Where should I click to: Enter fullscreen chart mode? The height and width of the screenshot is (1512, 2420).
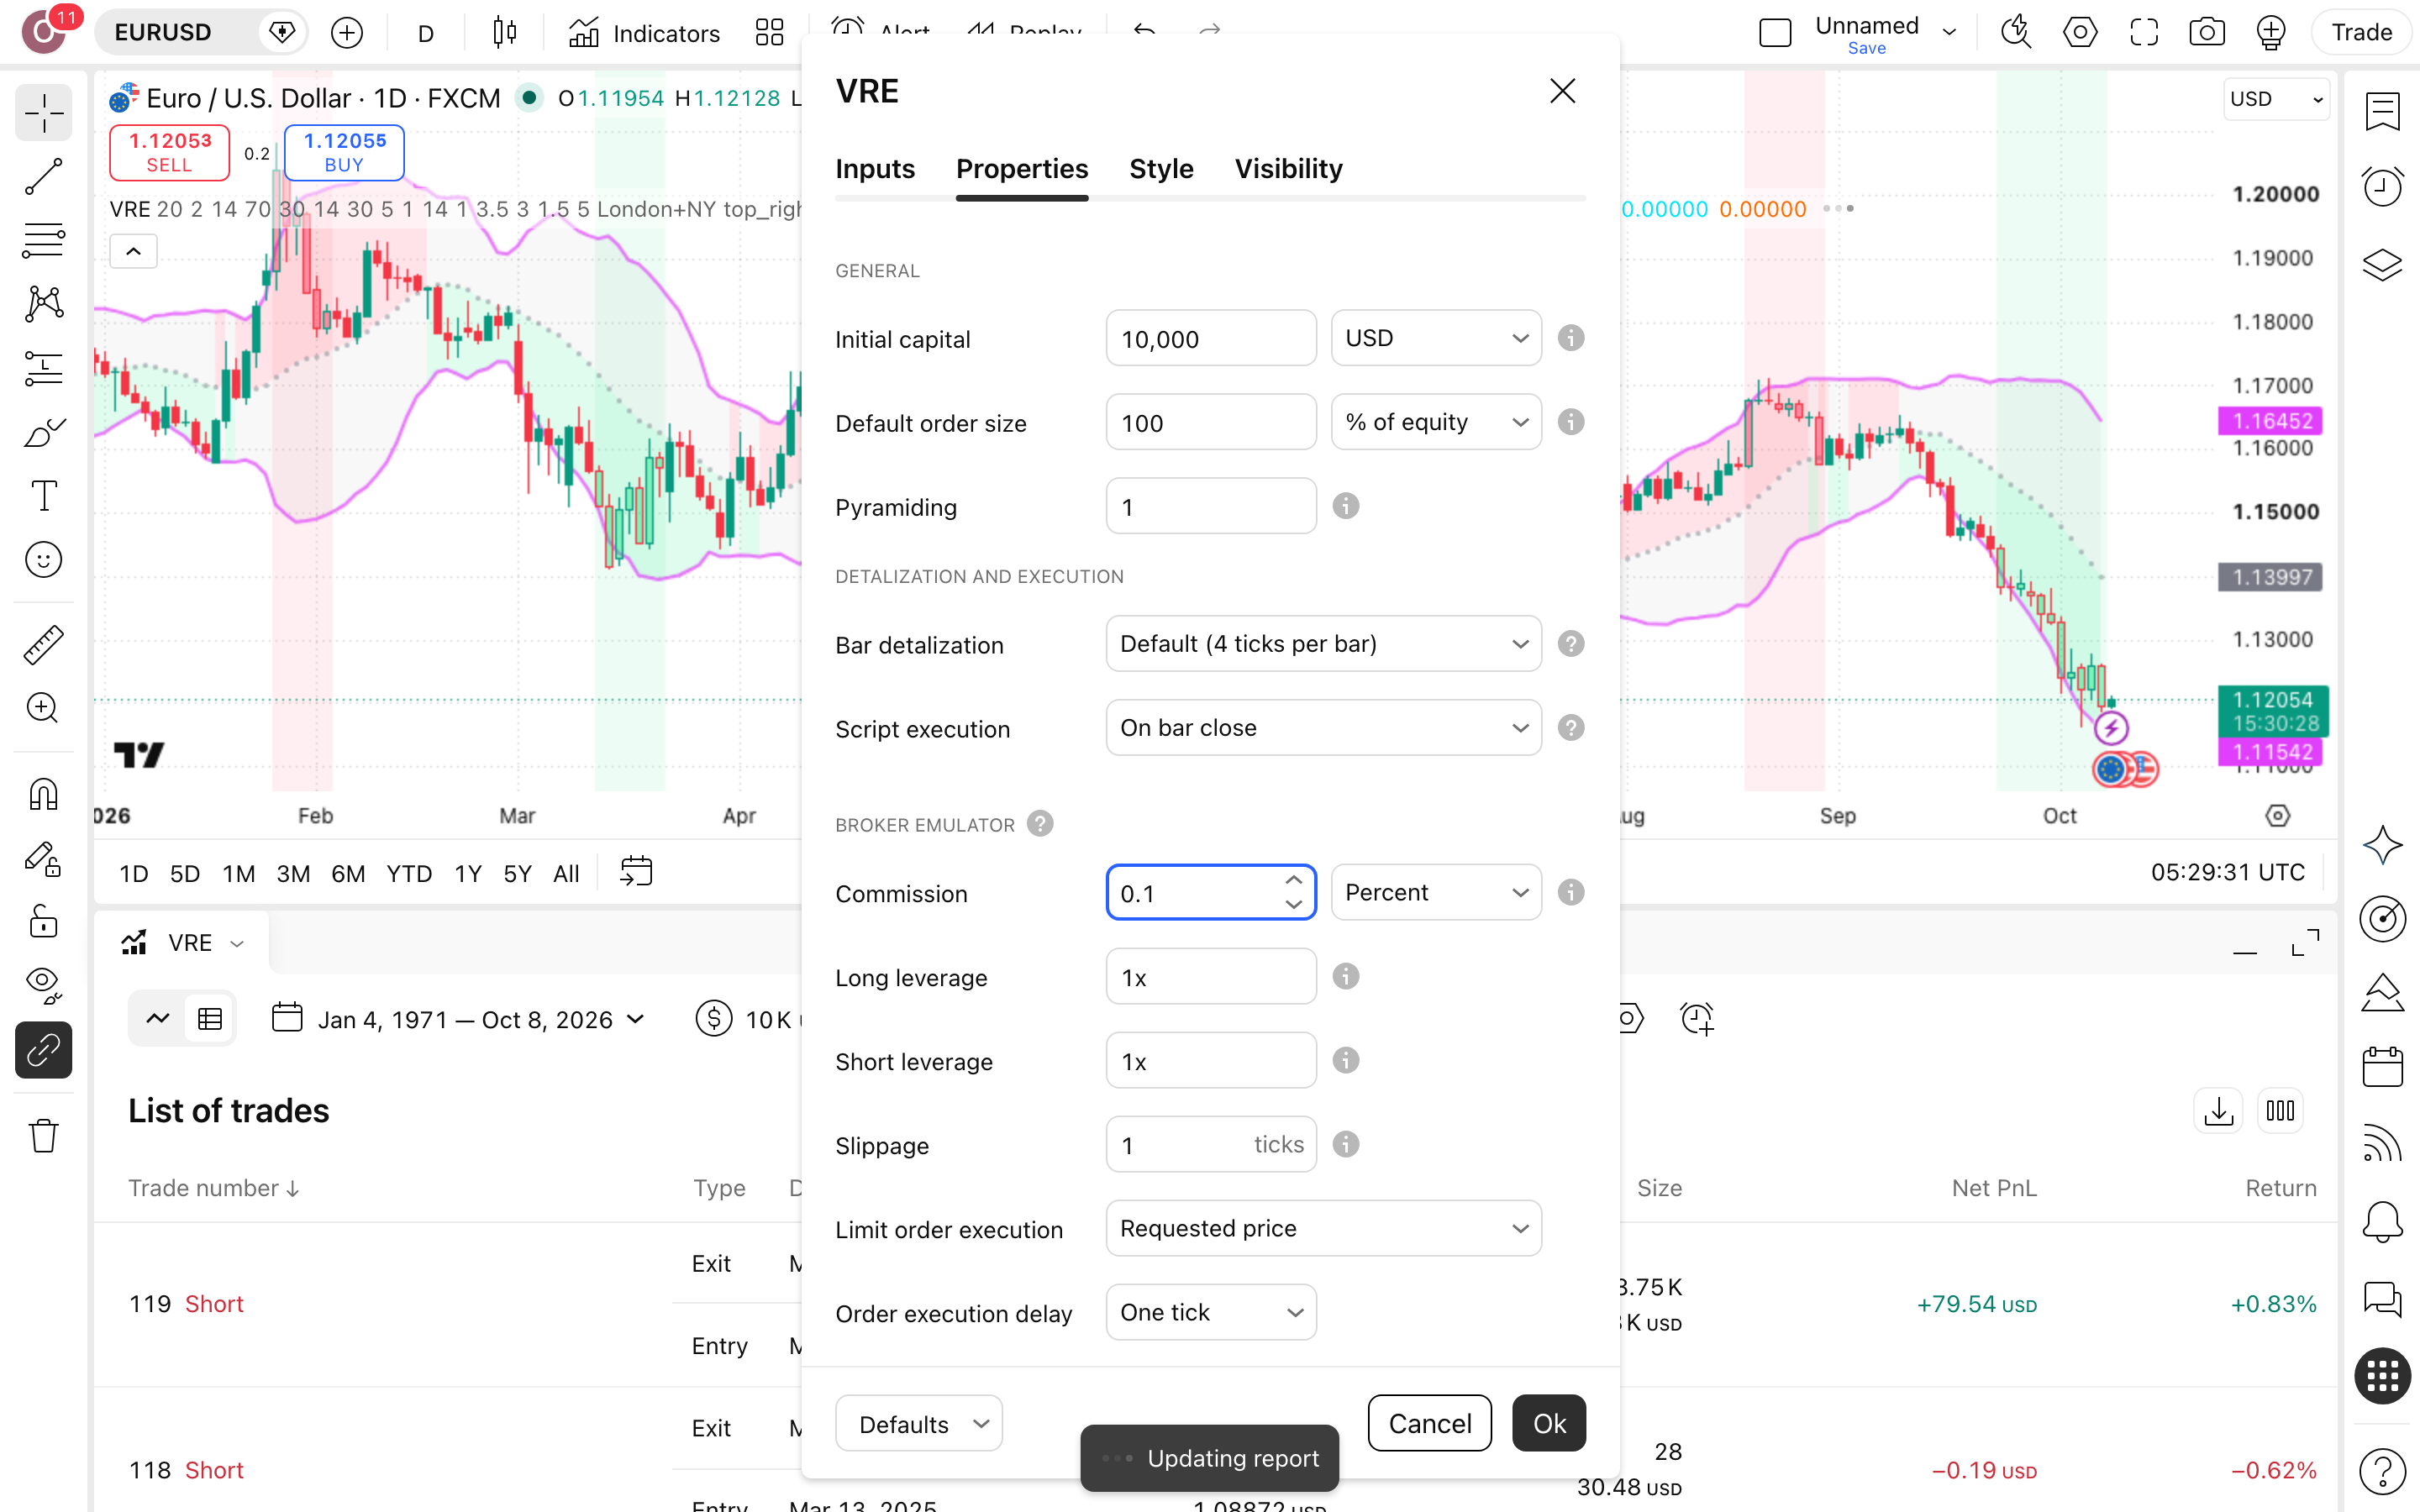pos(2143,33)
